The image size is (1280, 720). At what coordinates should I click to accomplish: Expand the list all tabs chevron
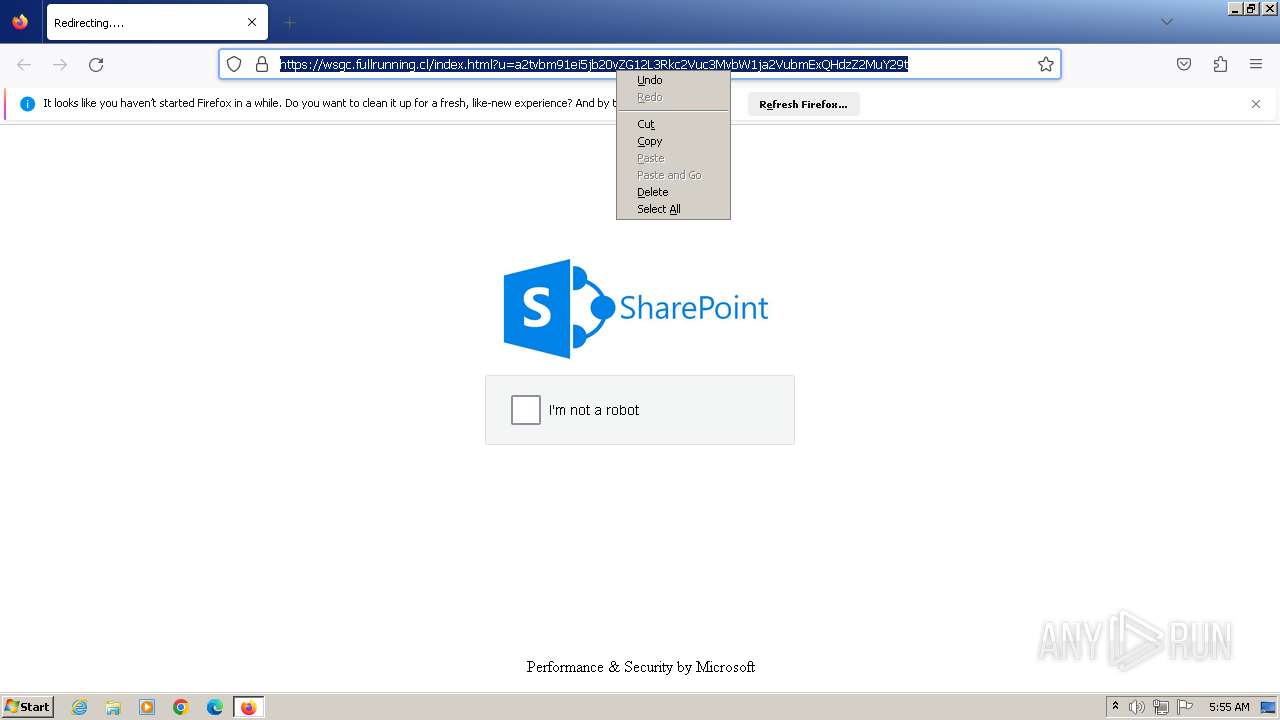click(1166, 22)
